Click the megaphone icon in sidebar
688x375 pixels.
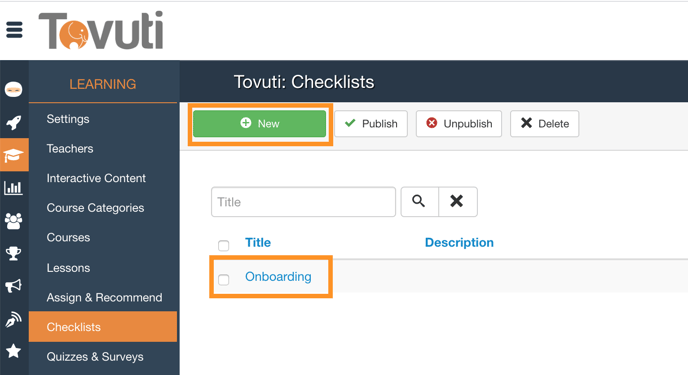coord(13,286)
